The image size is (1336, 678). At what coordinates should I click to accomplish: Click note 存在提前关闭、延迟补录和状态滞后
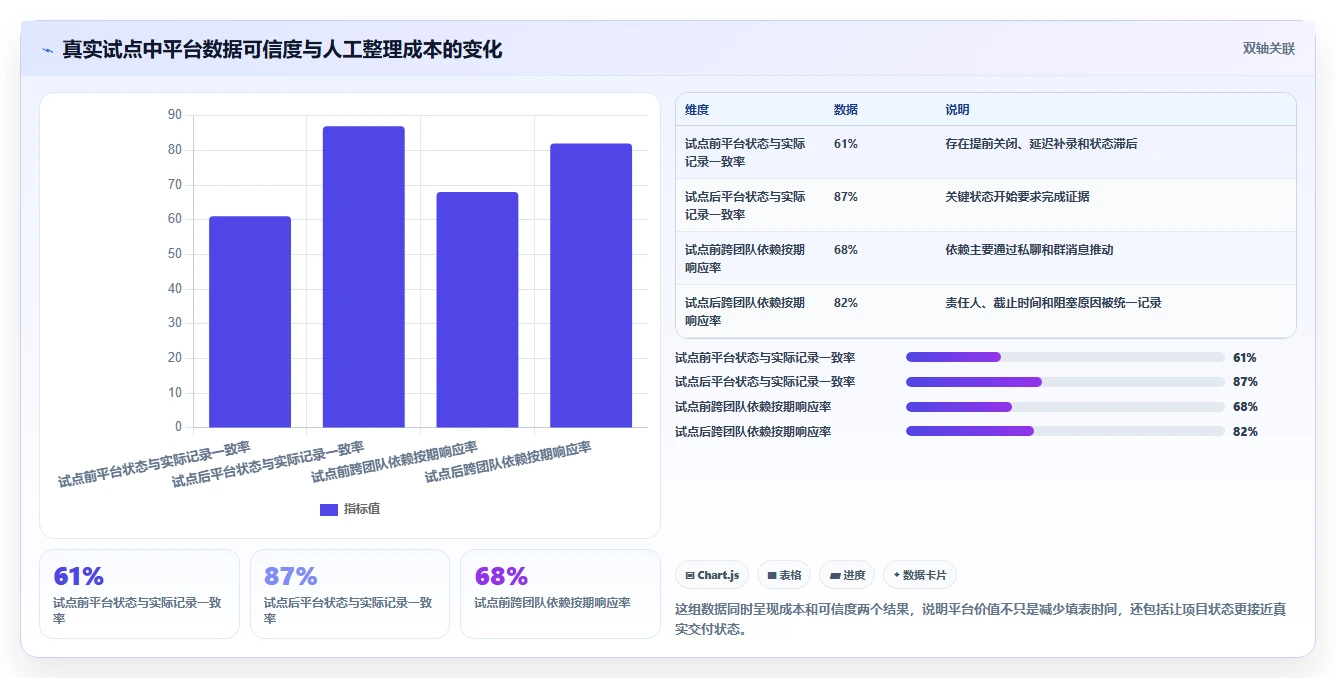1041,144
